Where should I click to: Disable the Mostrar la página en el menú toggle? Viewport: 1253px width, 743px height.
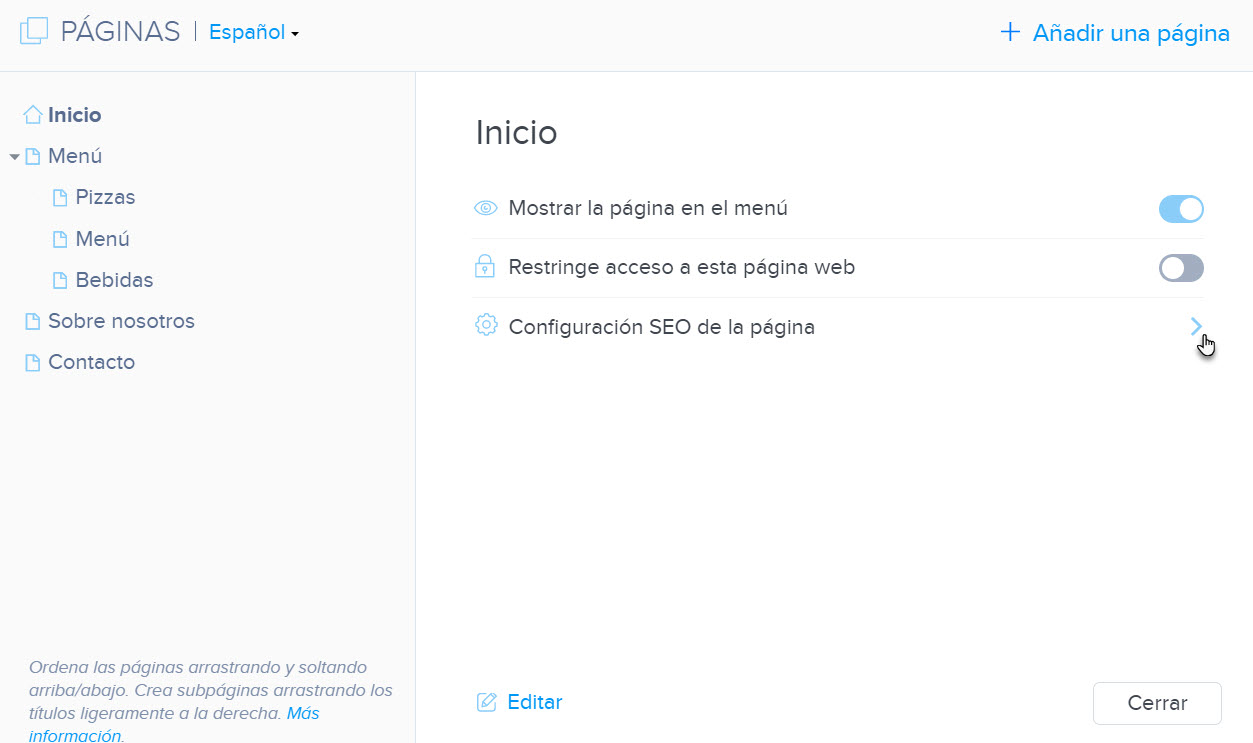(1181, 209)
